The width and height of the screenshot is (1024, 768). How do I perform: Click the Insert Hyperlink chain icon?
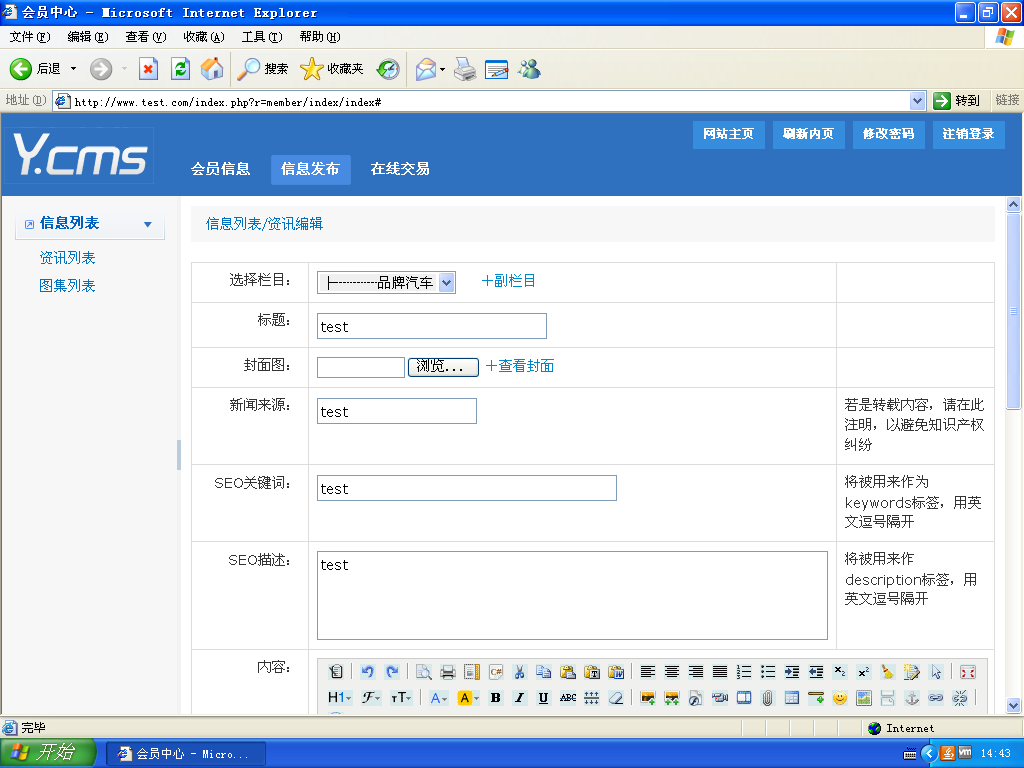click(x=936, y=697)
